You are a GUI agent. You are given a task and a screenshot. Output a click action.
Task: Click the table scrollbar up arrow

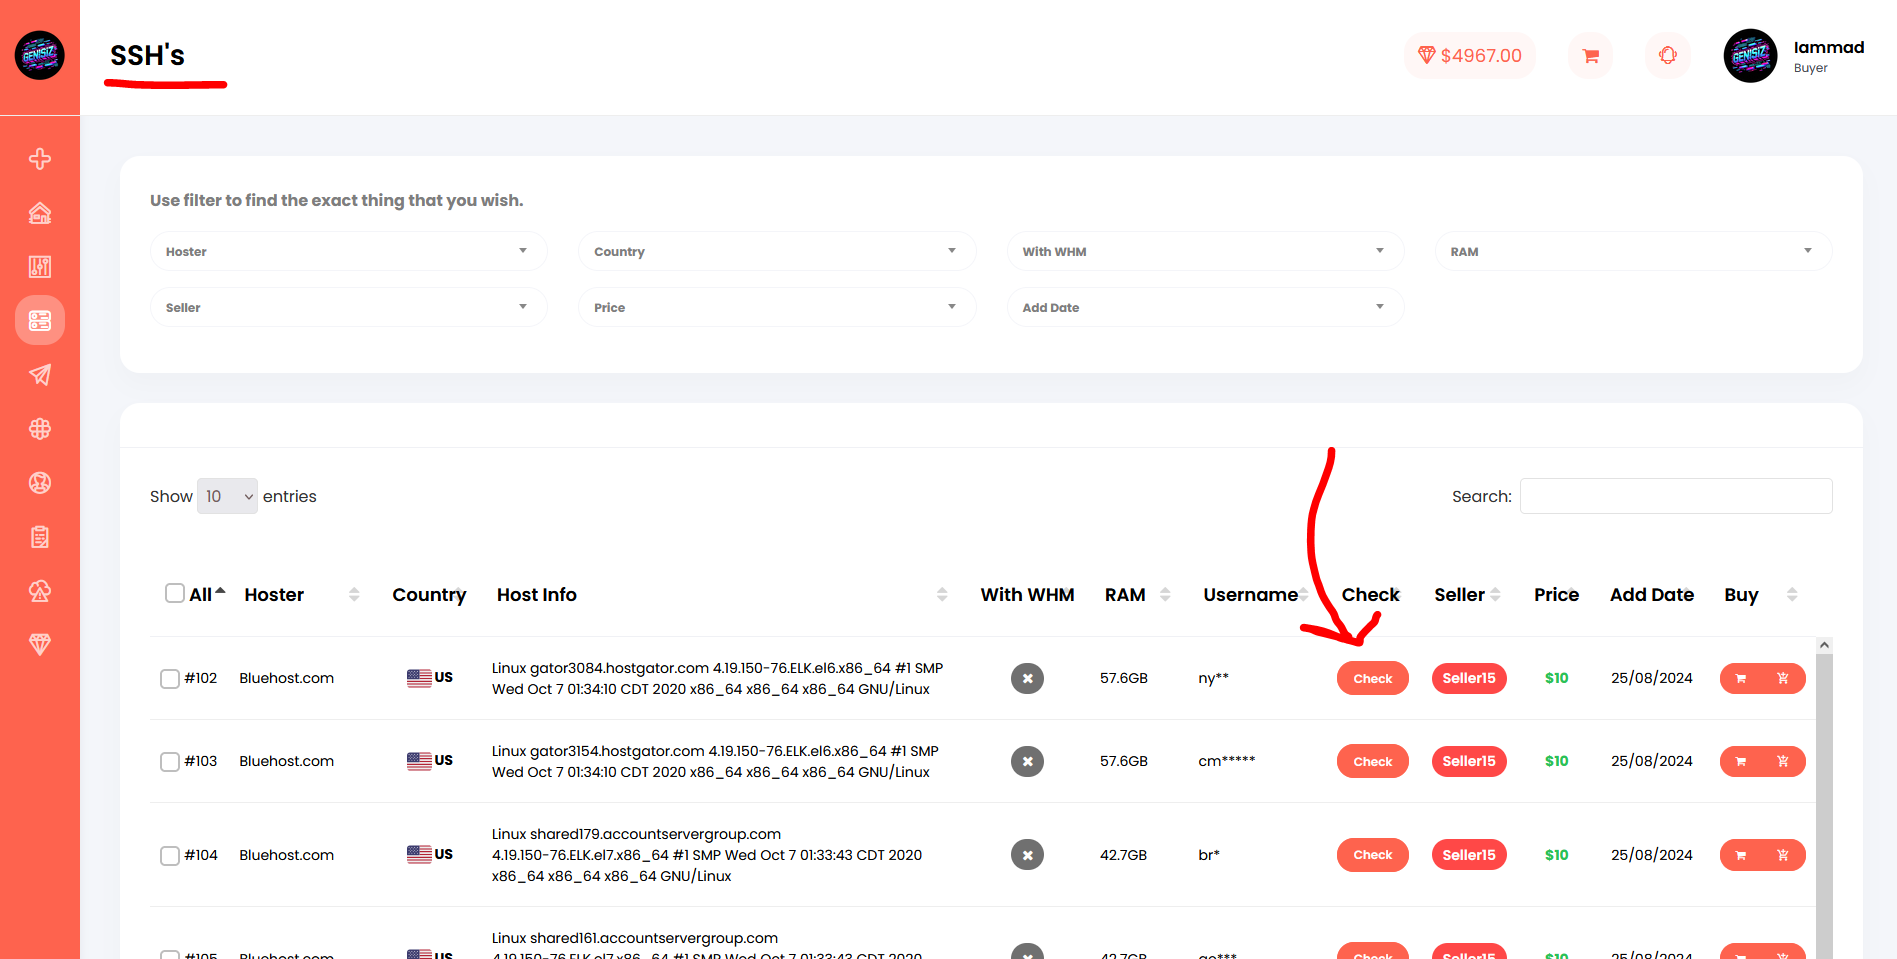point(1824,645)
